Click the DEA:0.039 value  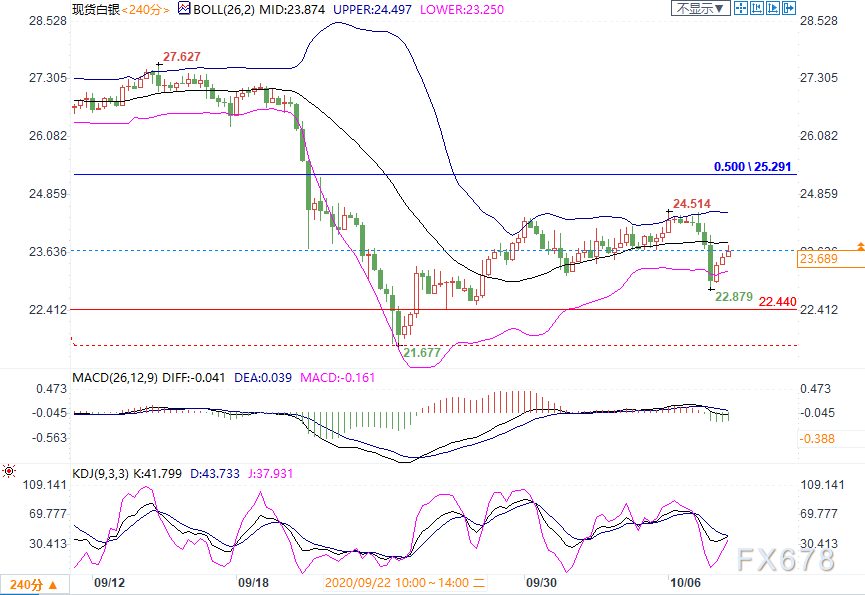coord(263,378)
